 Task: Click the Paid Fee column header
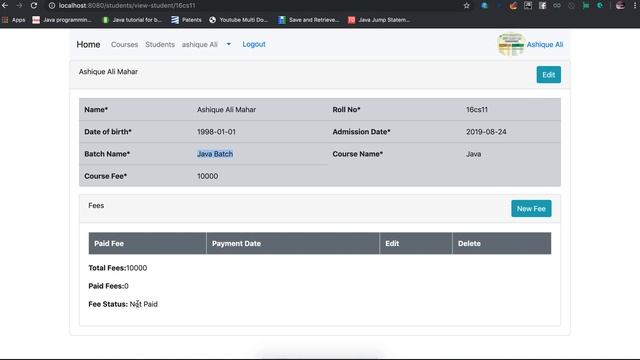pos(147,243)
